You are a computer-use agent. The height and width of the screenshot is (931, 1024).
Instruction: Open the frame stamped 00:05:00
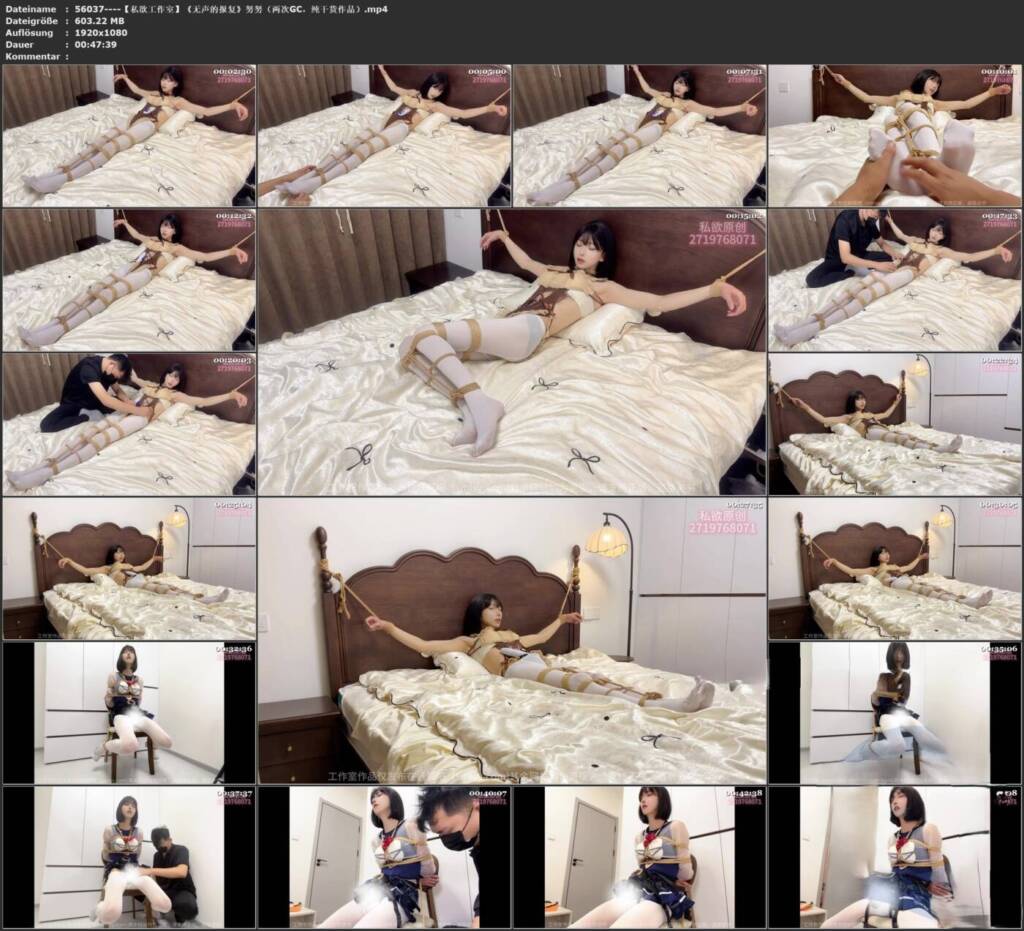pos(384,136)
